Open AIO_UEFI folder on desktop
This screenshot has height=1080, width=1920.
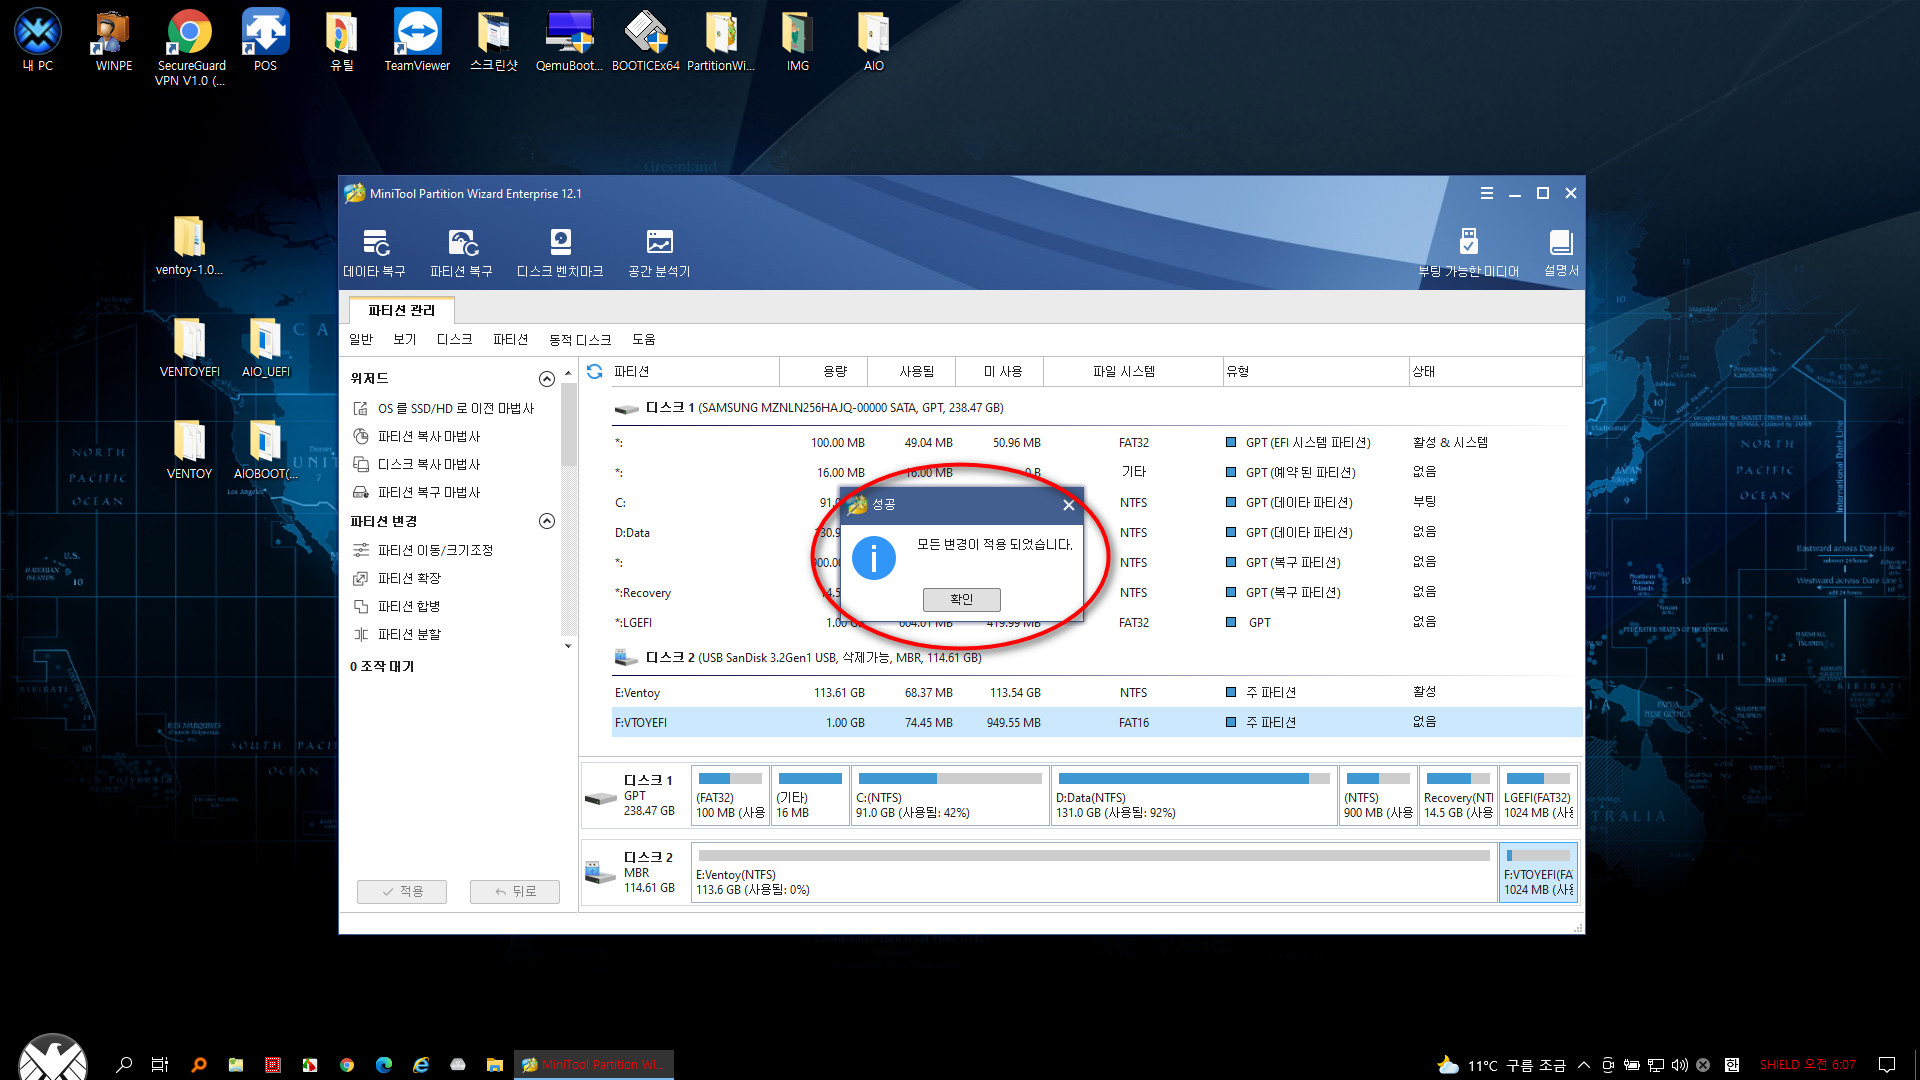265,348
